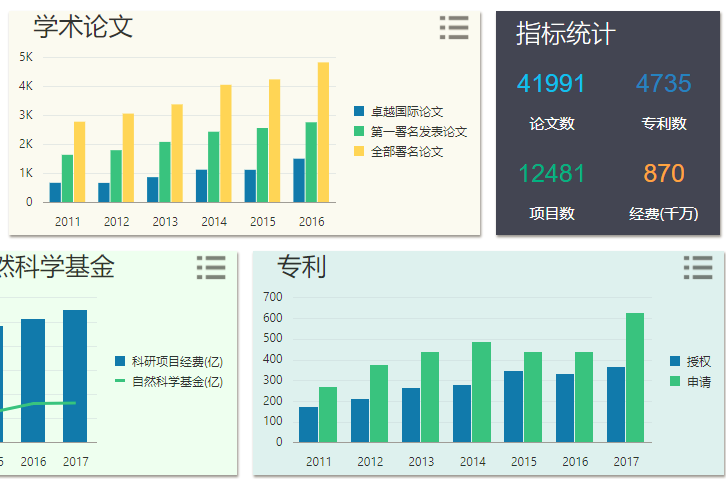Screen dimensions: 726x479
Task: Open the list menu icon in 专利 panel
Action: point(698,267)
